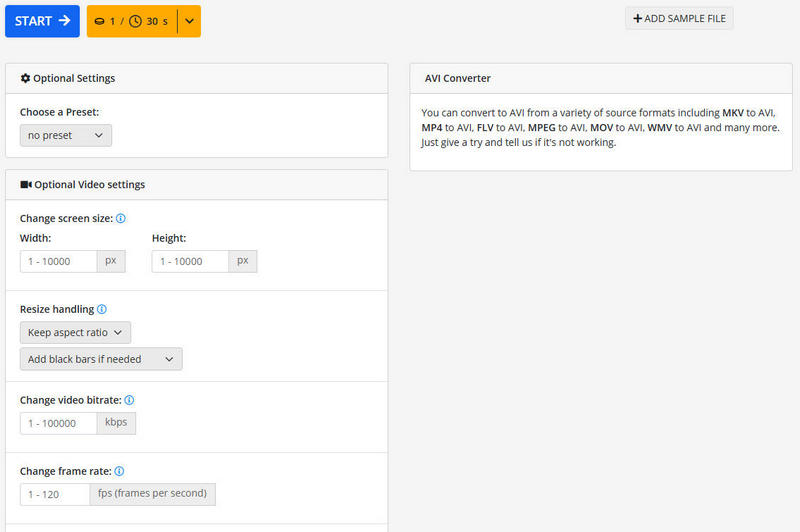Image resolution: width=800 pixels, height=532 pixels.
Task: Select the video bitrate kbps input box
Action: [x=59, y=423]
